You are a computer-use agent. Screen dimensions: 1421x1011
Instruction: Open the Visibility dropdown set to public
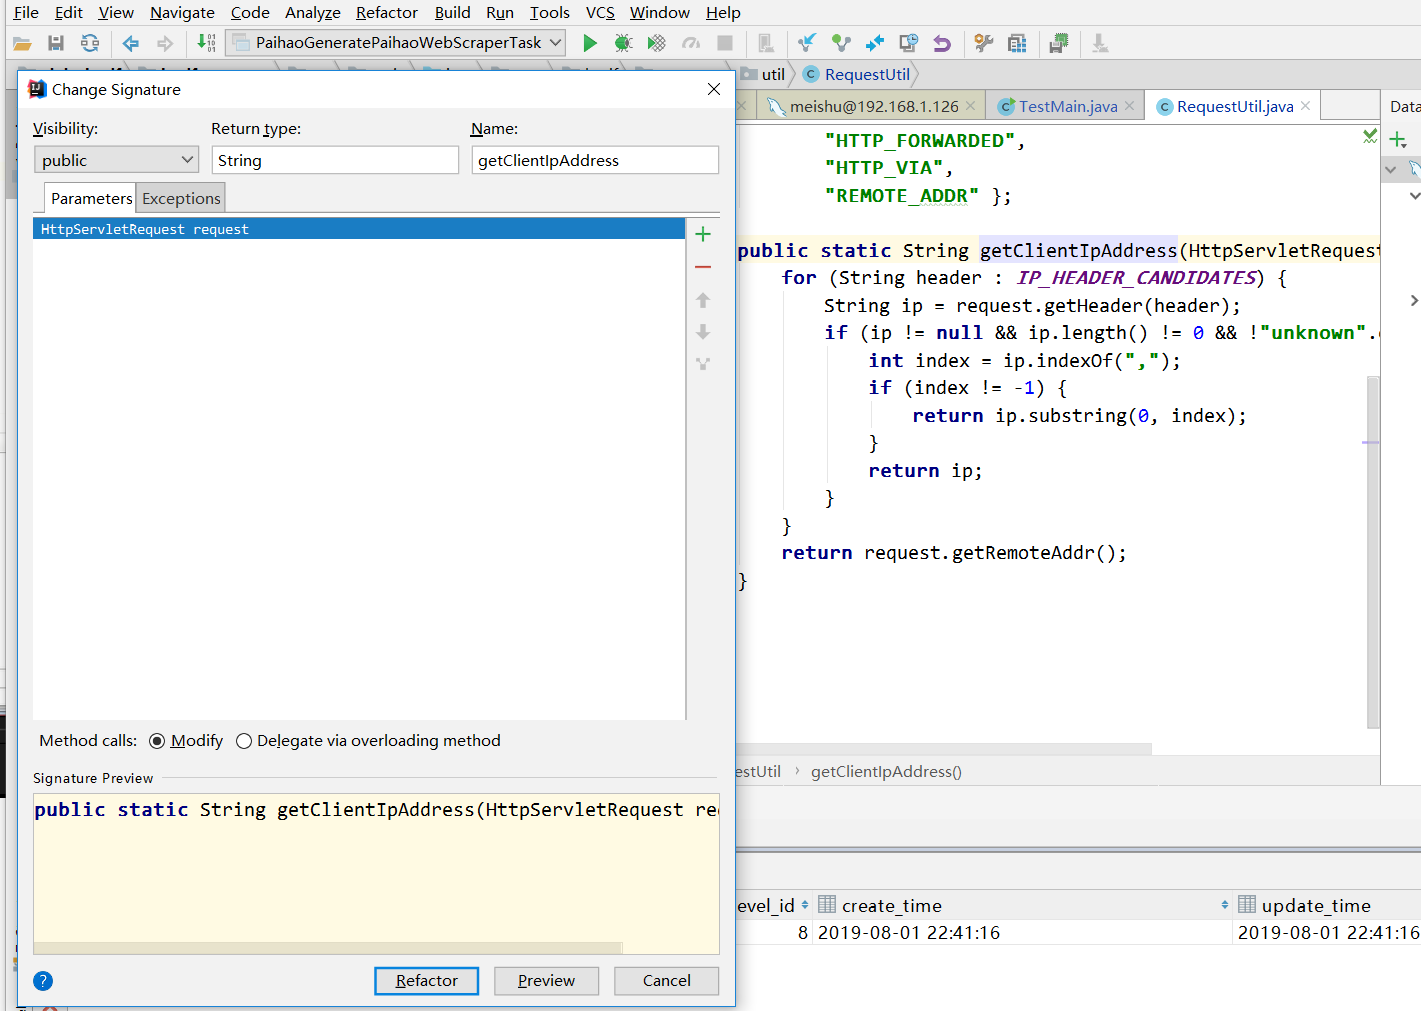[x=116, y=160]
